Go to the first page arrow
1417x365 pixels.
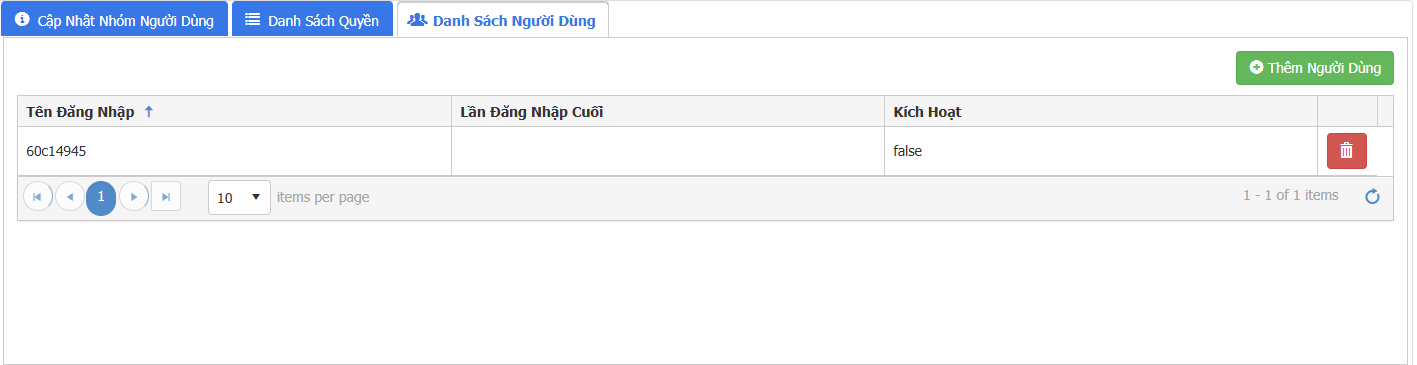point(37,197)
